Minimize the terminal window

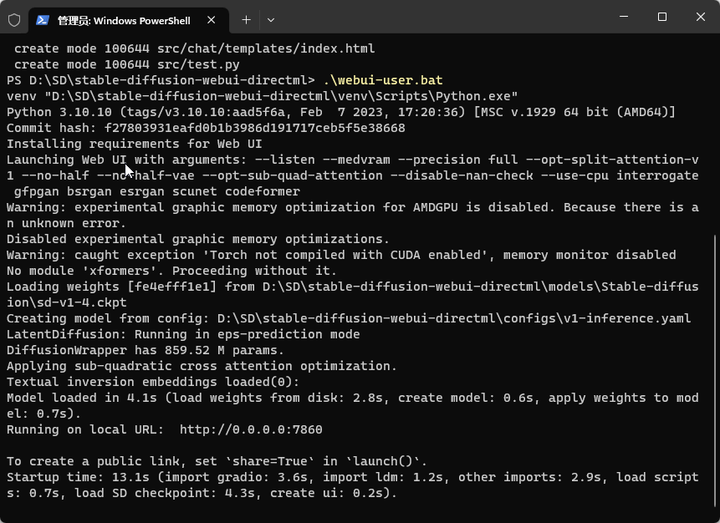tap(624, 17)
